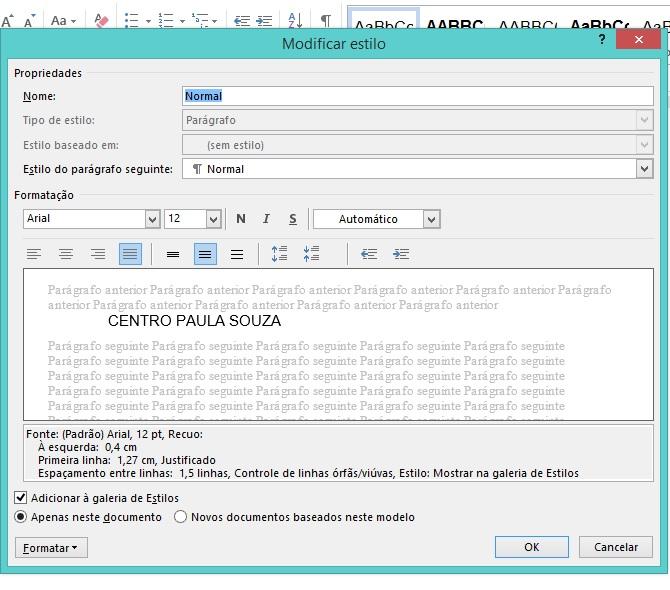This screenshot has height=590, width=670.
Task: Set single line spacing
Action: (173, 255)
